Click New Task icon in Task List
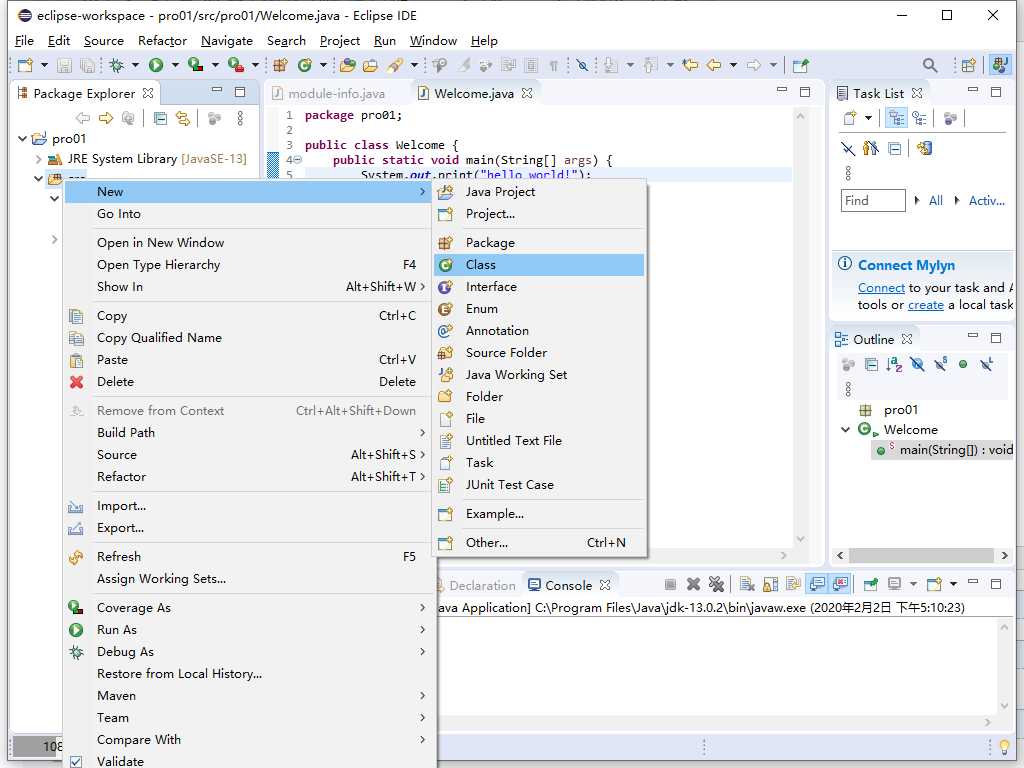 click(x=850, y=118)
